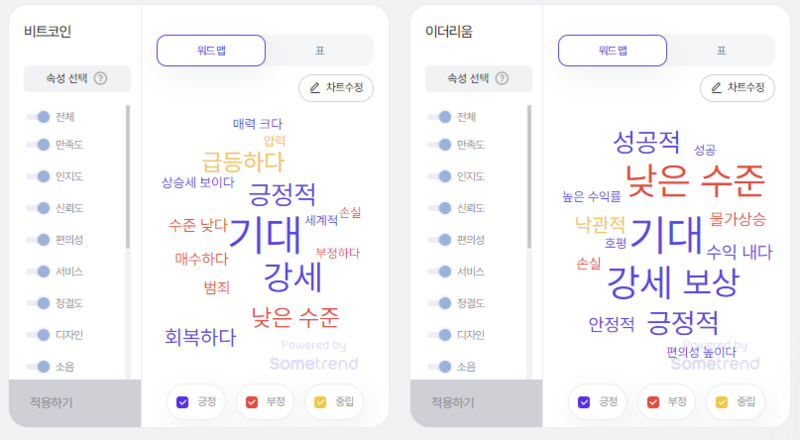Click 적용하기 button in 이더리움 panel
The width and height of the screenshot is (800, 440).
click(476, 403)
